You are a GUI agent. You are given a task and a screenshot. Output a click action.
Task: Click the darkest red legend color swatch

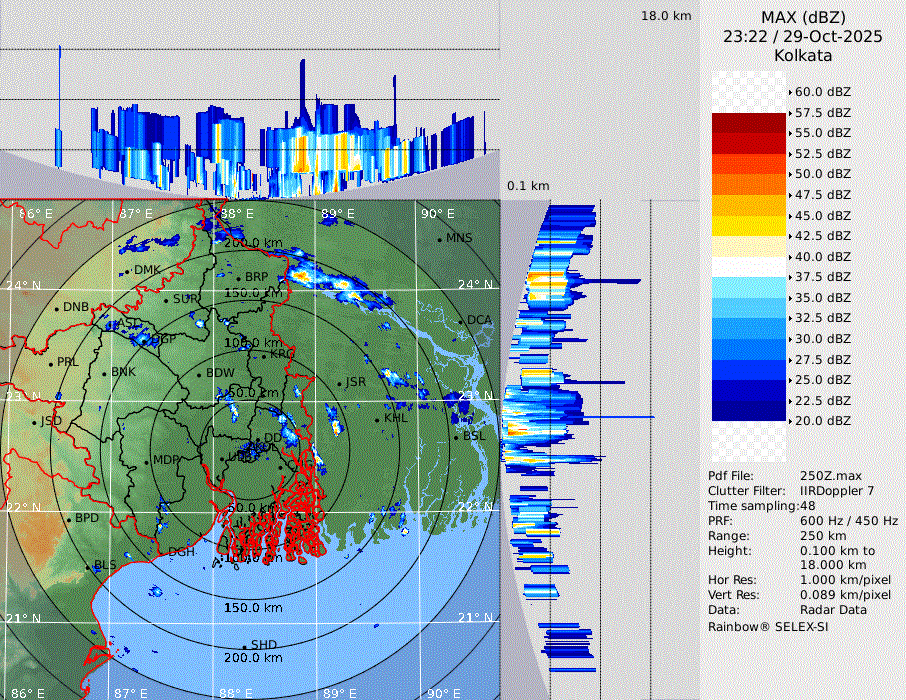pyautogui.click(x=749, y=123)
